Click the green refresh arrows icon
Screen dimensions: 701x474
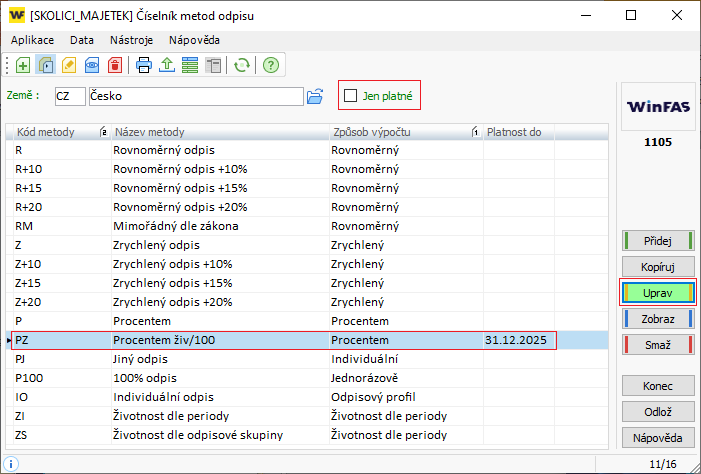(241, 66)
